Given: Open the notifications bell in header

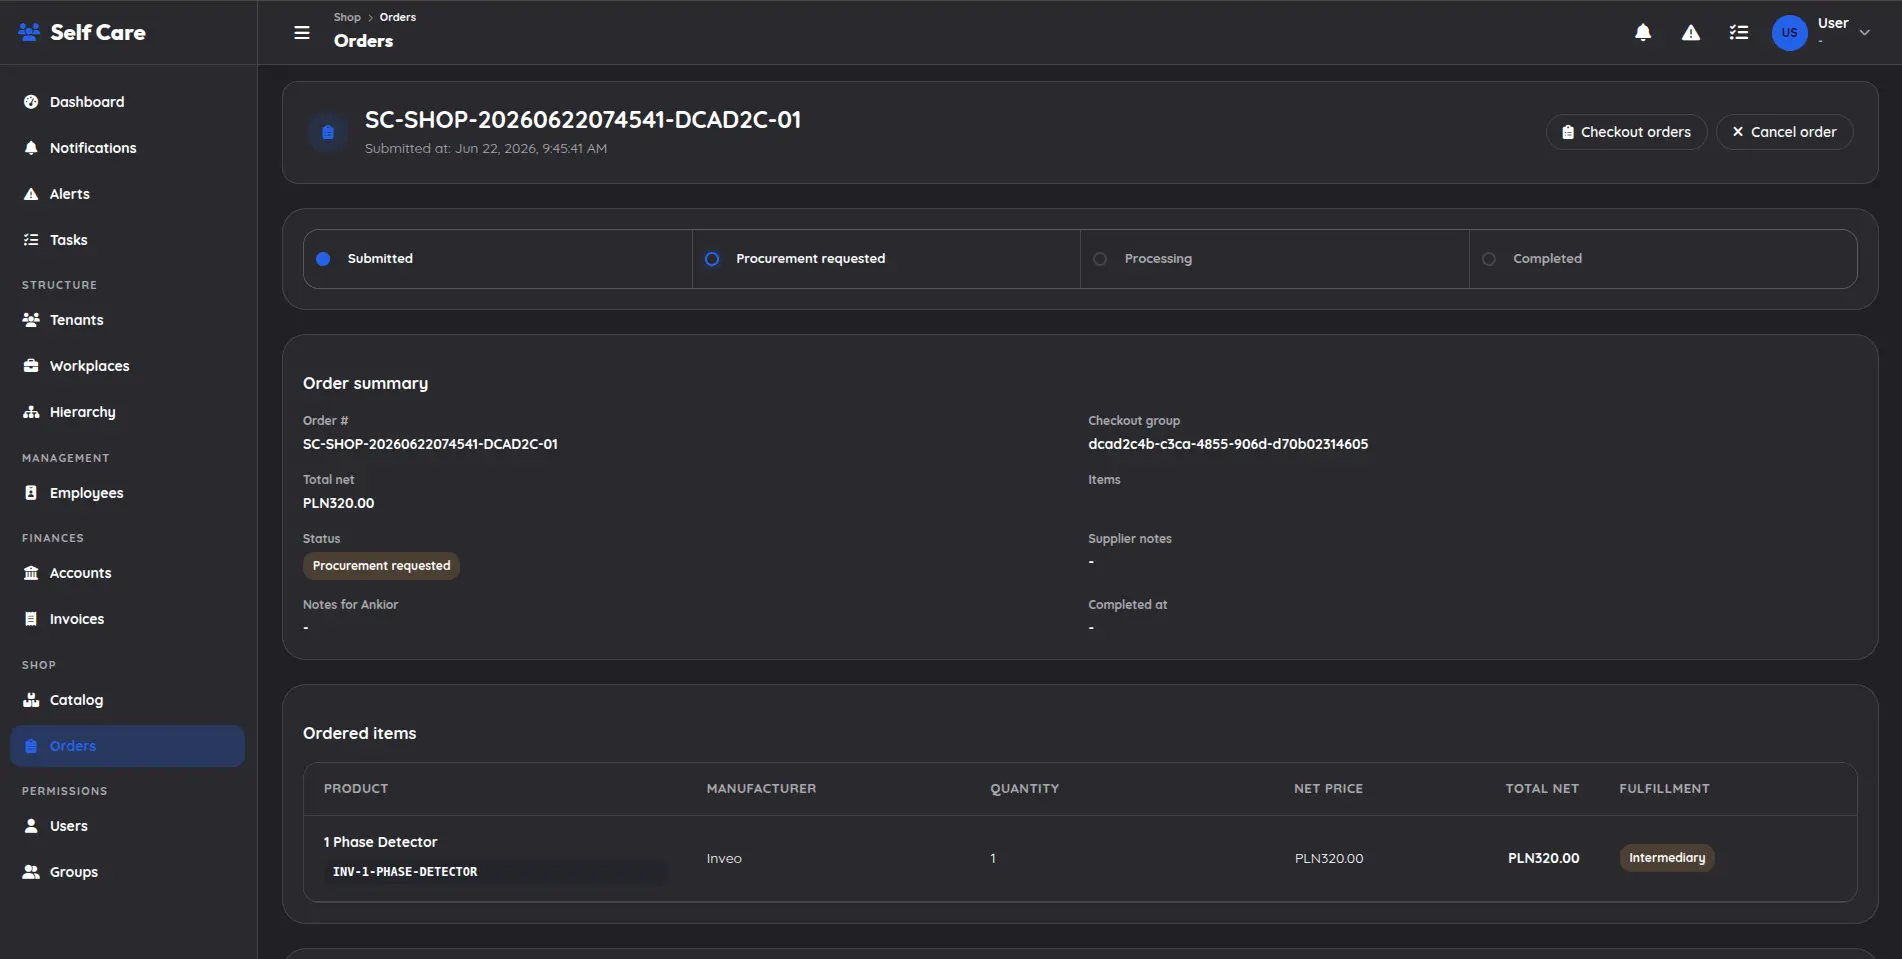Looking at the screenshot, I should click(1643, 33).
